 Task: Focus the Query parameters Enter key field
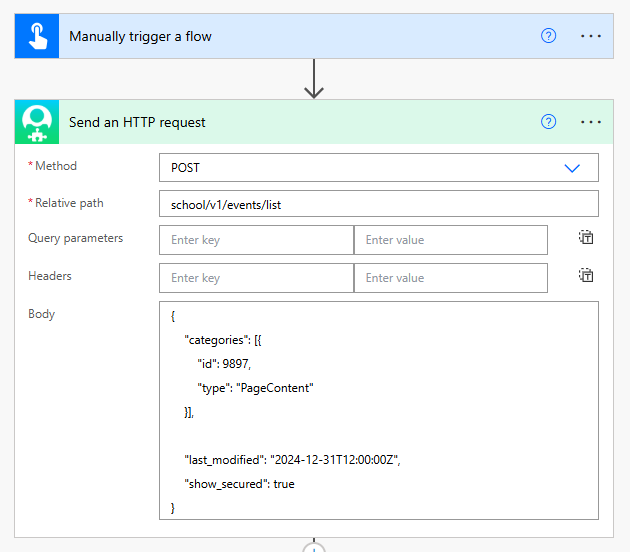point(256,240)
